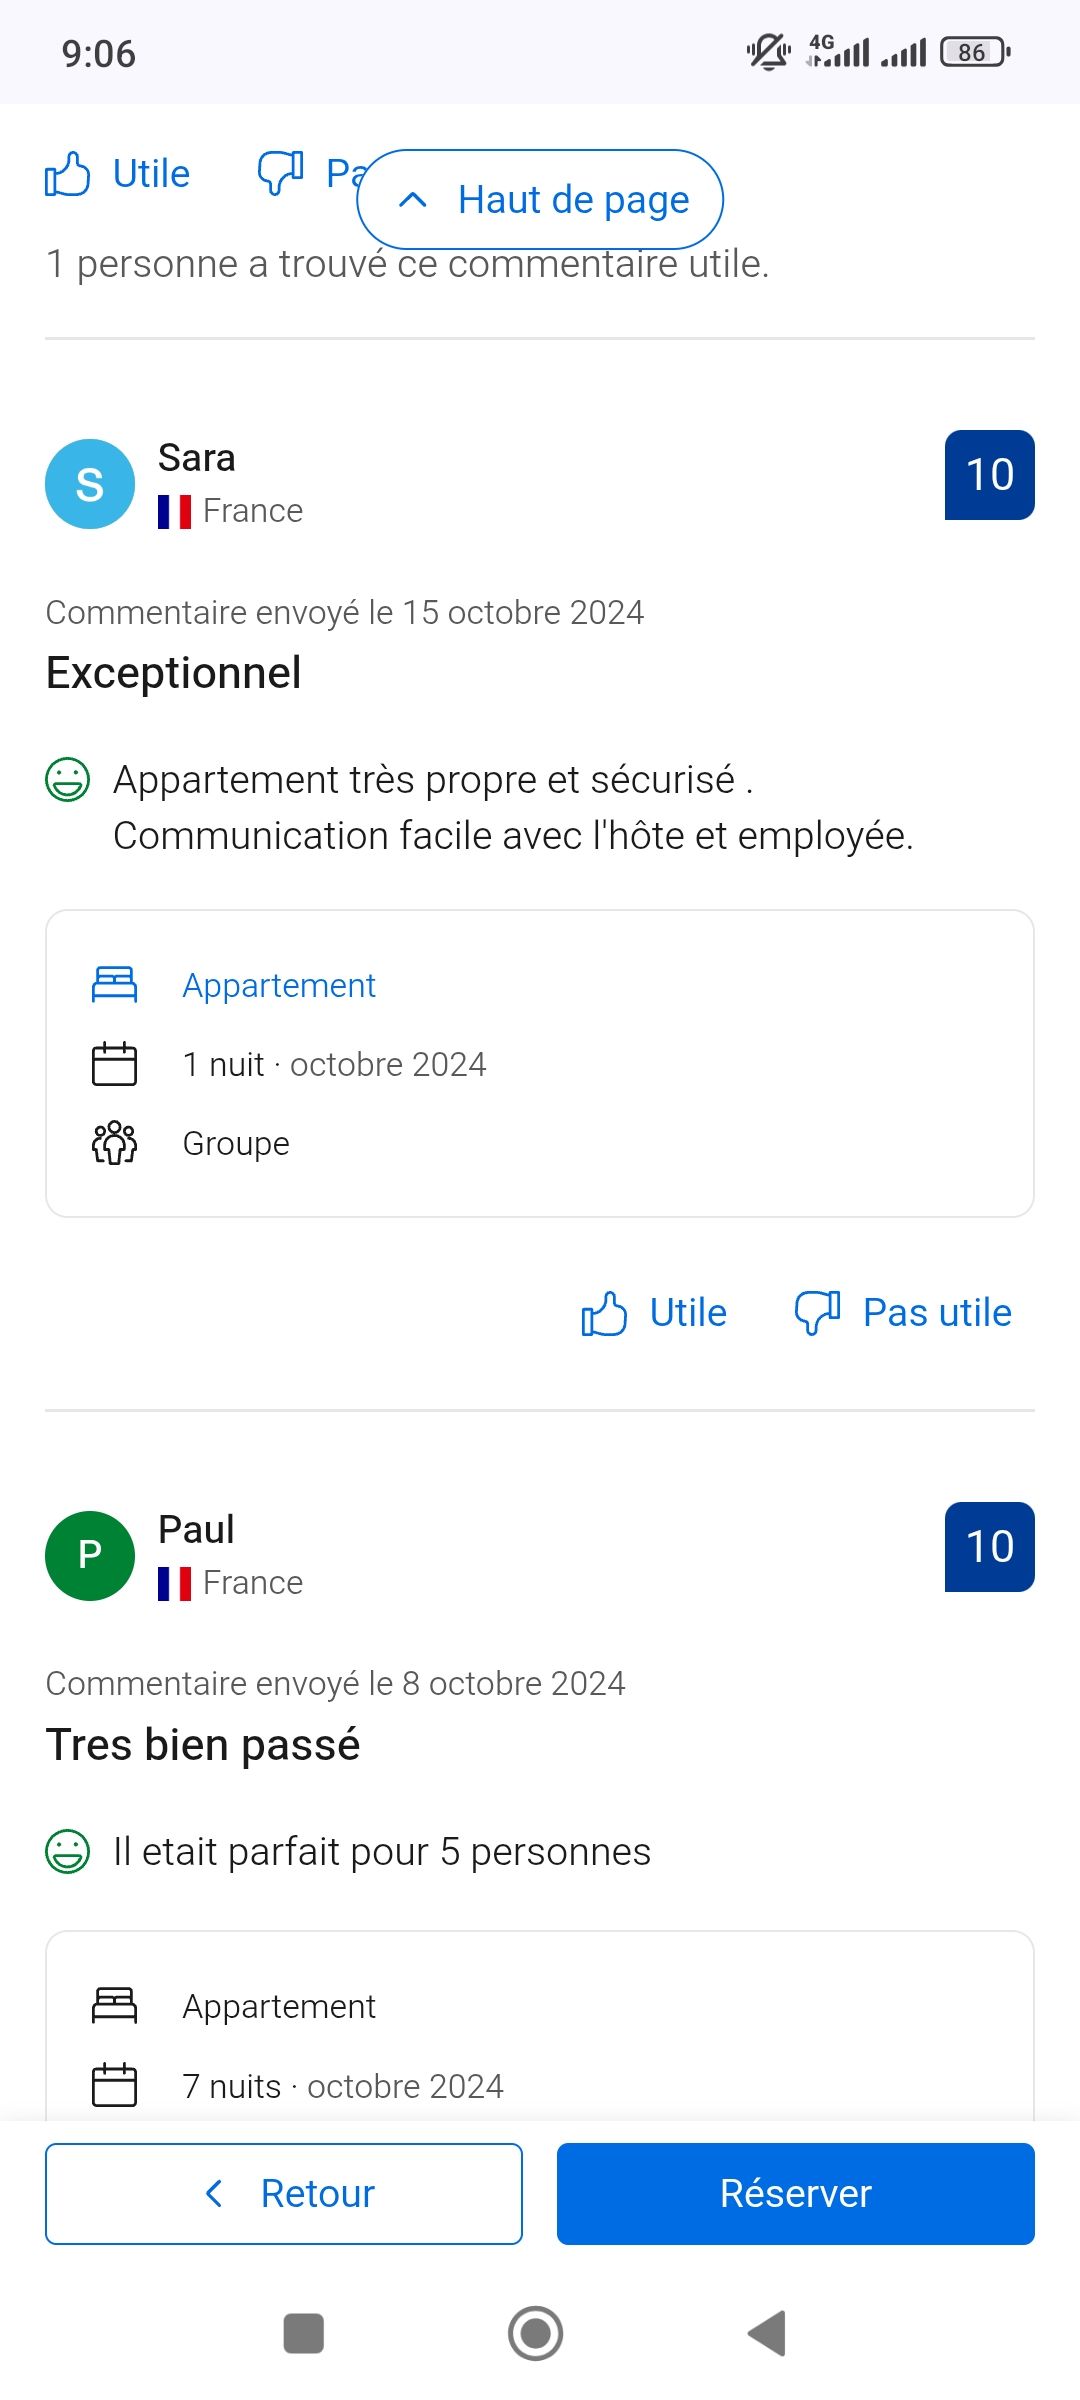1080x2400 pixels.
Task: Tap Sara's score badge of 10
Action: 989,475
